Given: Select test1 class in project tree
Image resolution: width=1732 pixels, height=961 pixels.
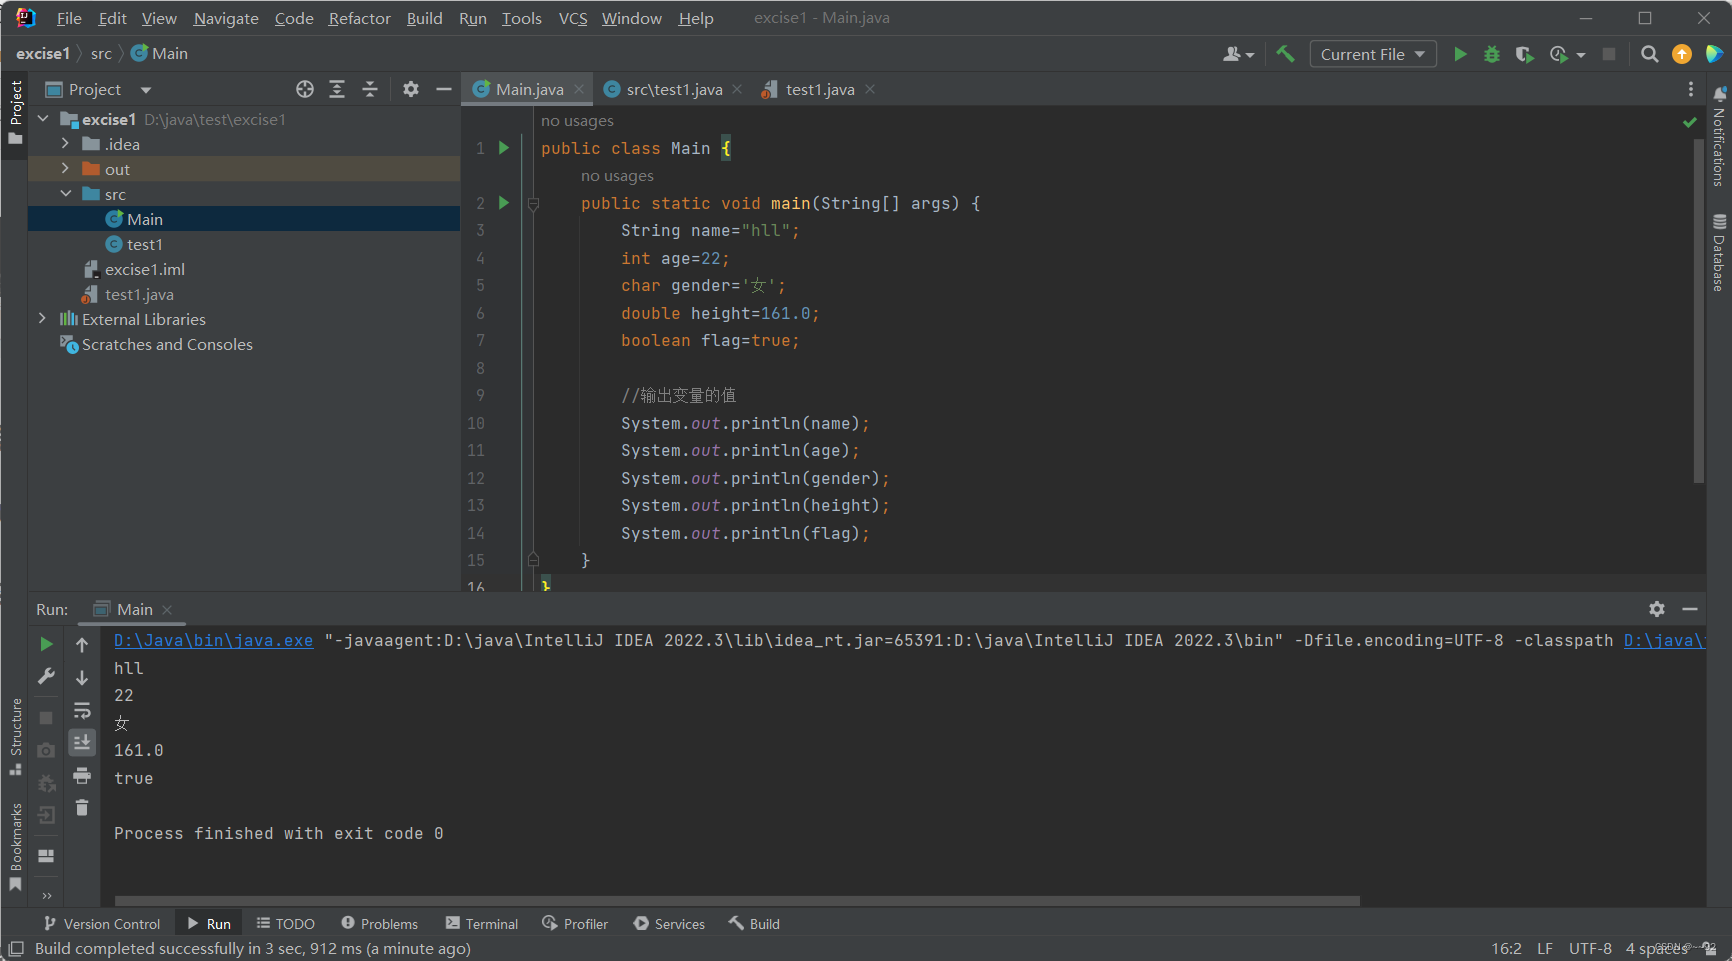Looking at the screenshot, I should coord(144,244).
